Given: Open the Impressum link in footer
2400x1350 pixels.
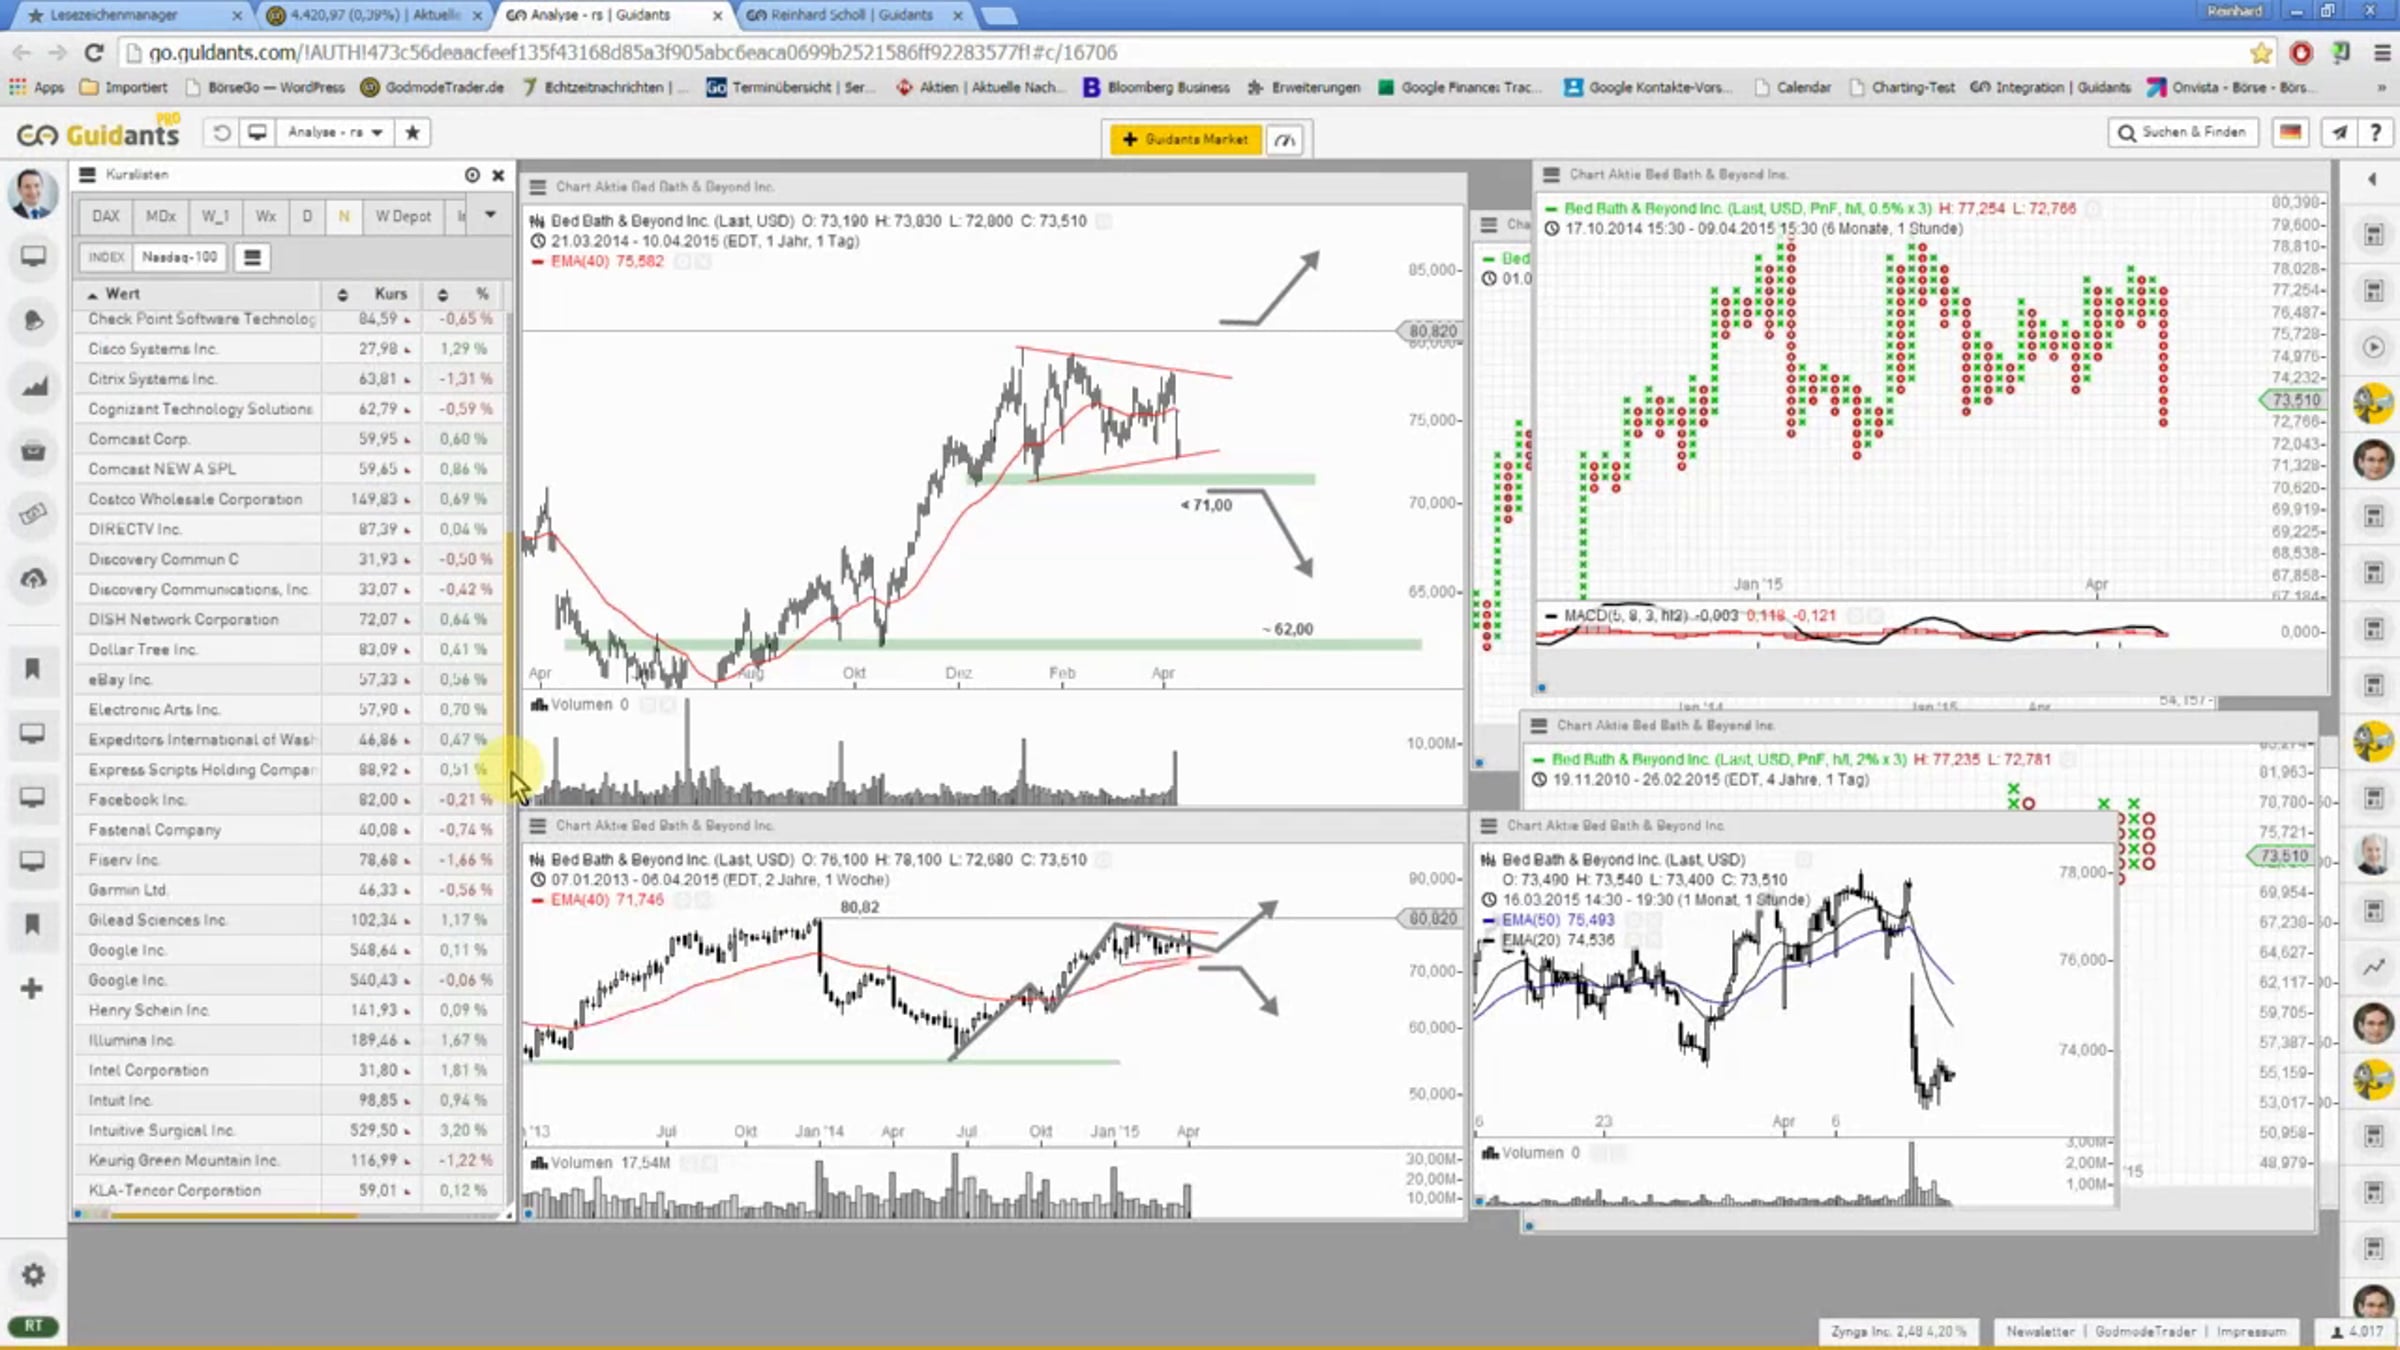Looking at the screenshot, I should click(x=2251, y=1332).
